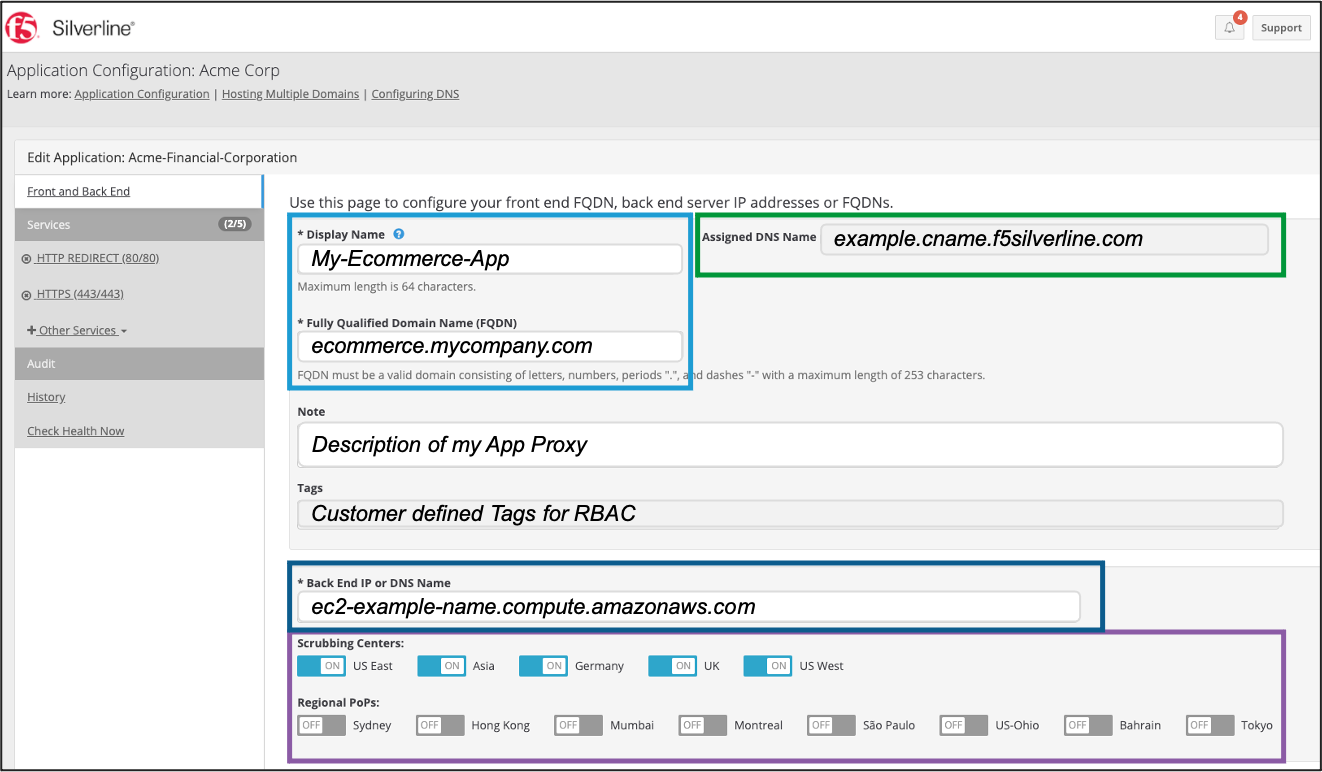This screenshot has width=1322, height=772.
Task: Enable the Sydney regional PoP
Action: pos(321,725)
